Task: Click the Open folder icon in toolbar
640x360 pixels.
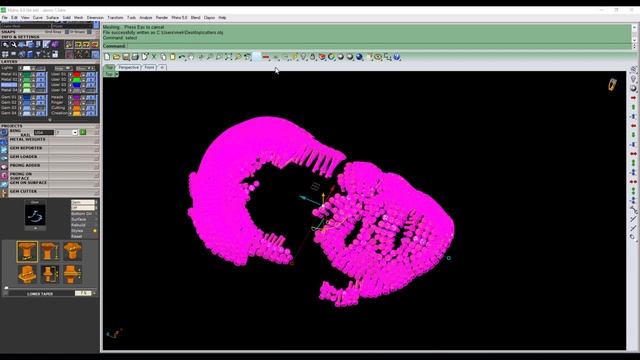Action: pyautogui.click(x=116, y=57)
